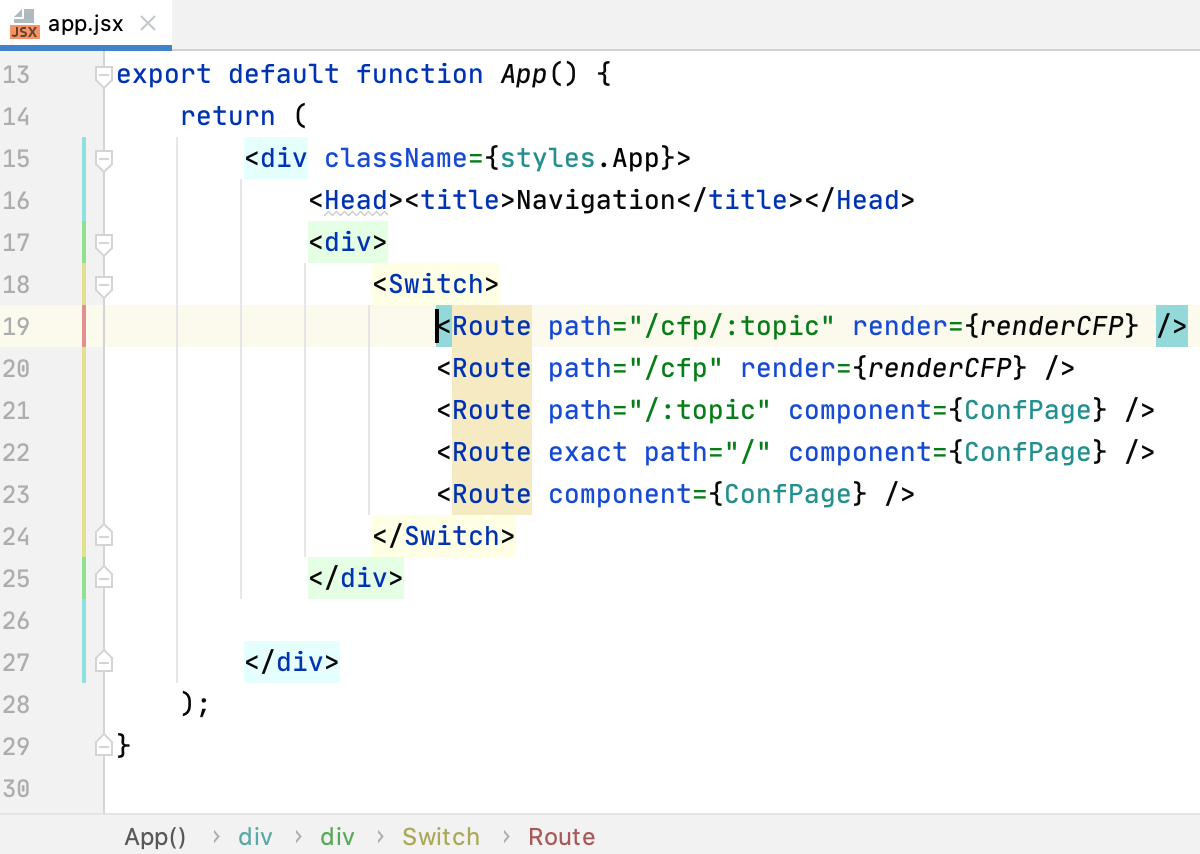Click the teal gutter marker beside line 25
This screenshot has height=854, width=1200.
(x=84, y=578)
